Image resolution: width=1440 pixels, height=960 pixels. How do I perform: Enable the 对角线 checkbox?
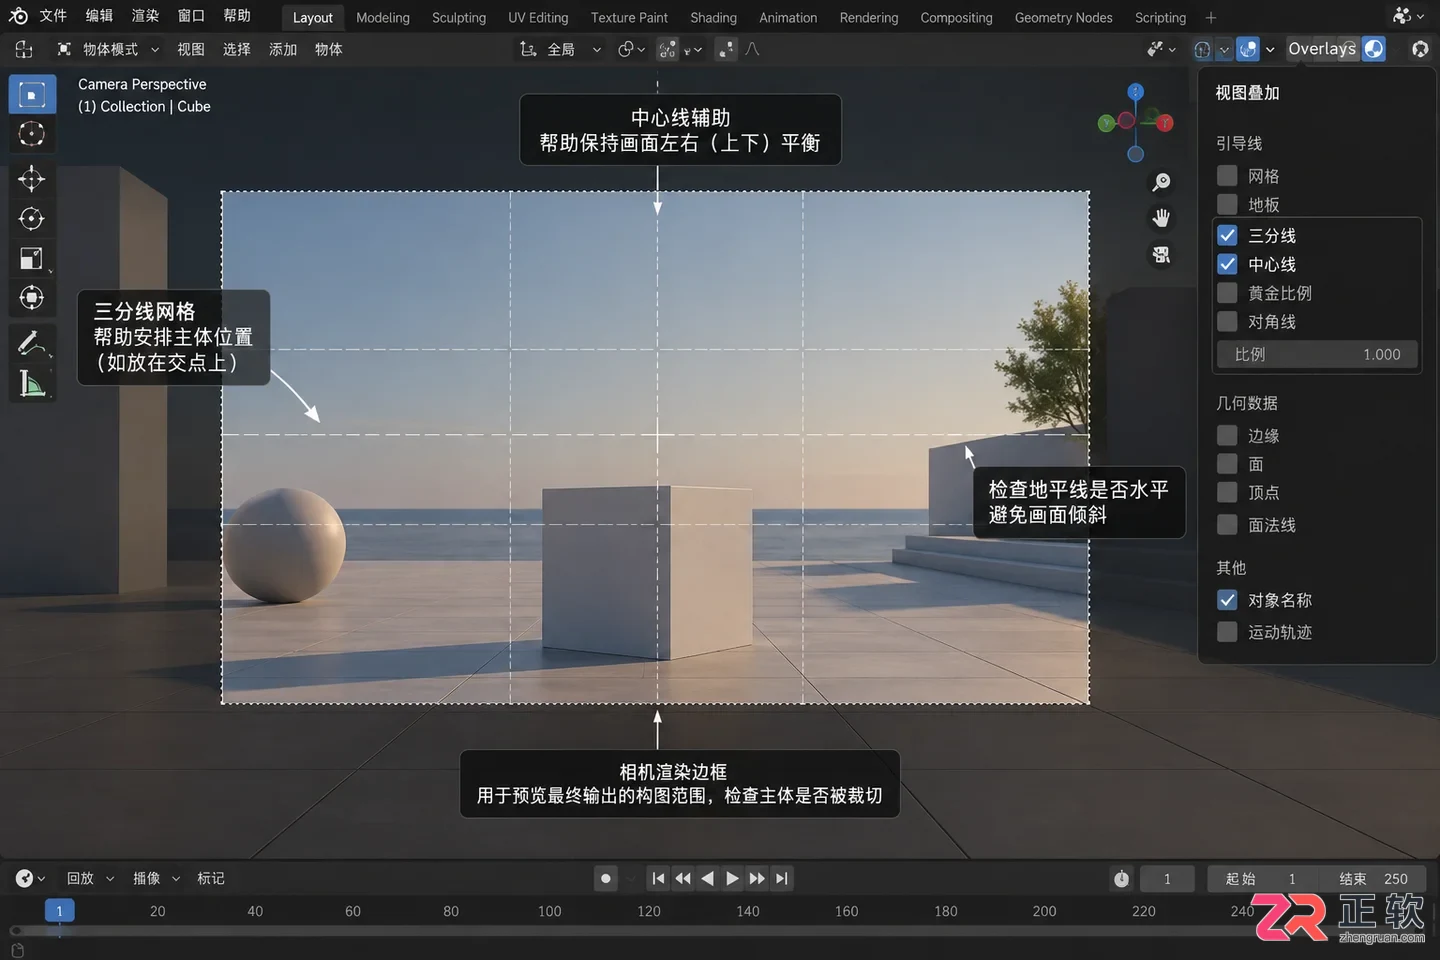click(1227, 322)
